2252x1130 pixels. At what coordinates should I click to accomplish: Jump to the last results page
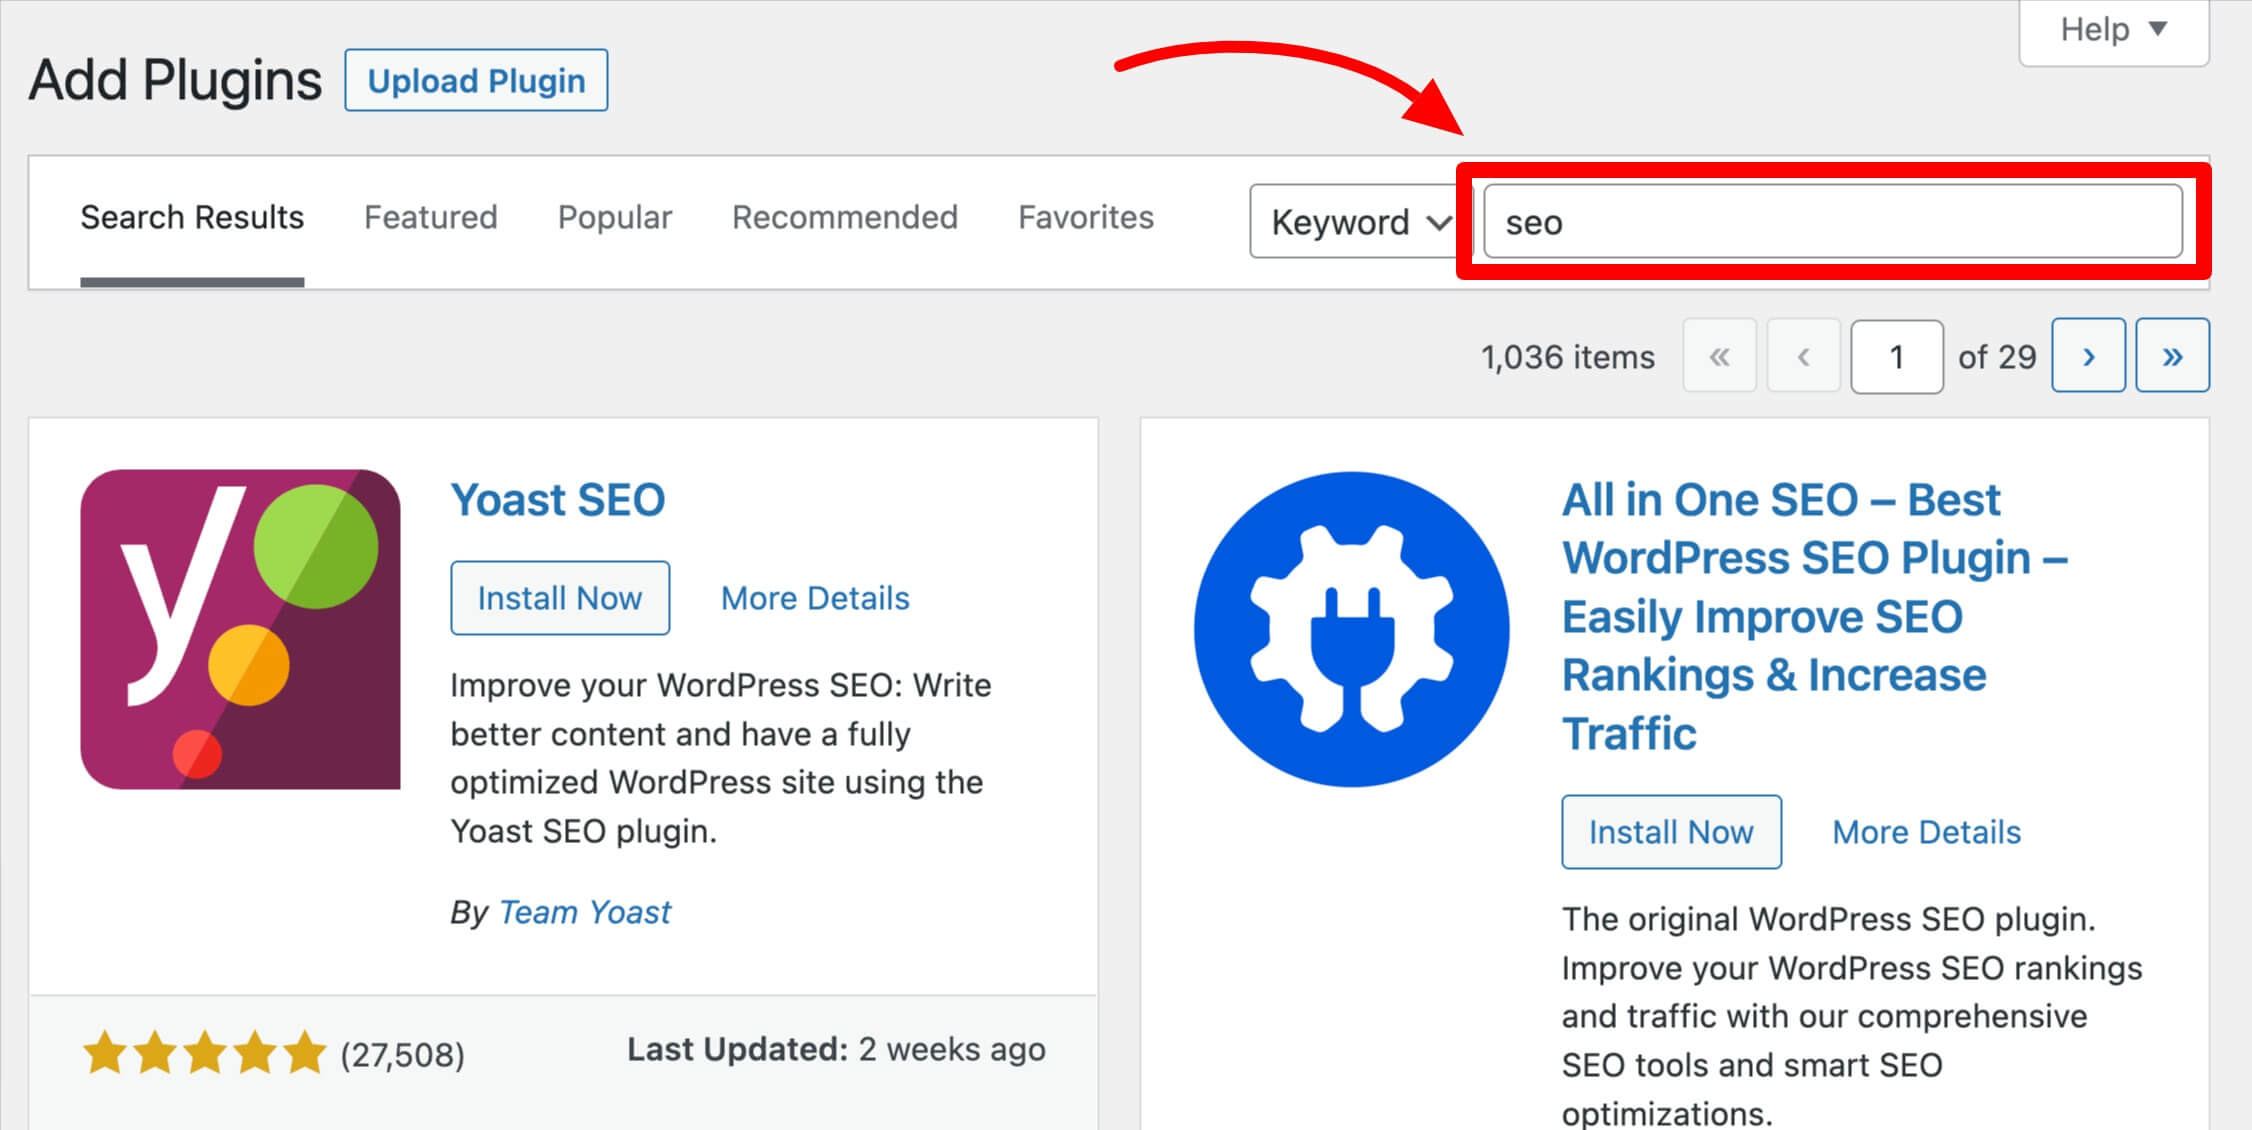(2172, 356)
